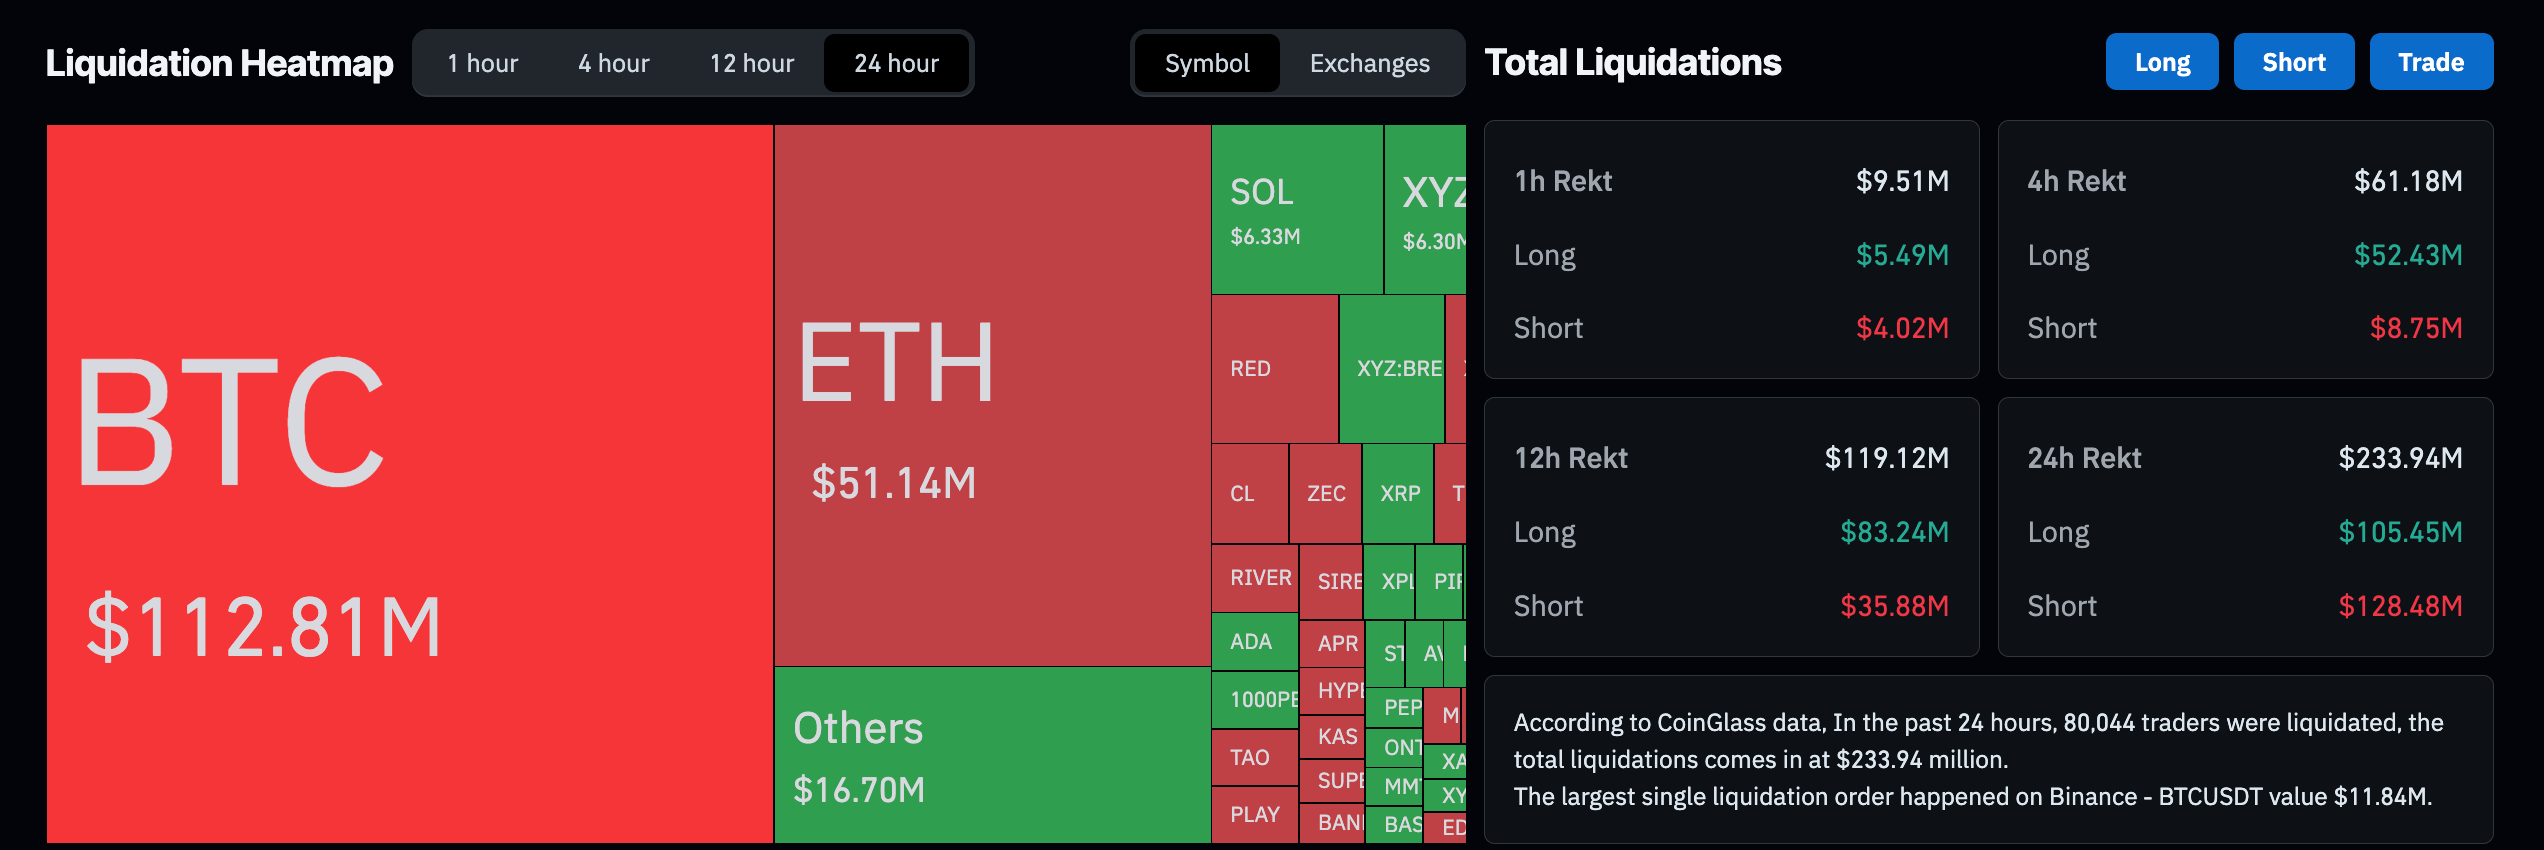The width and height of the screenshot is (2544, 850).
Task: Click the blue Trade button
Action: [x=2430, y=62]
